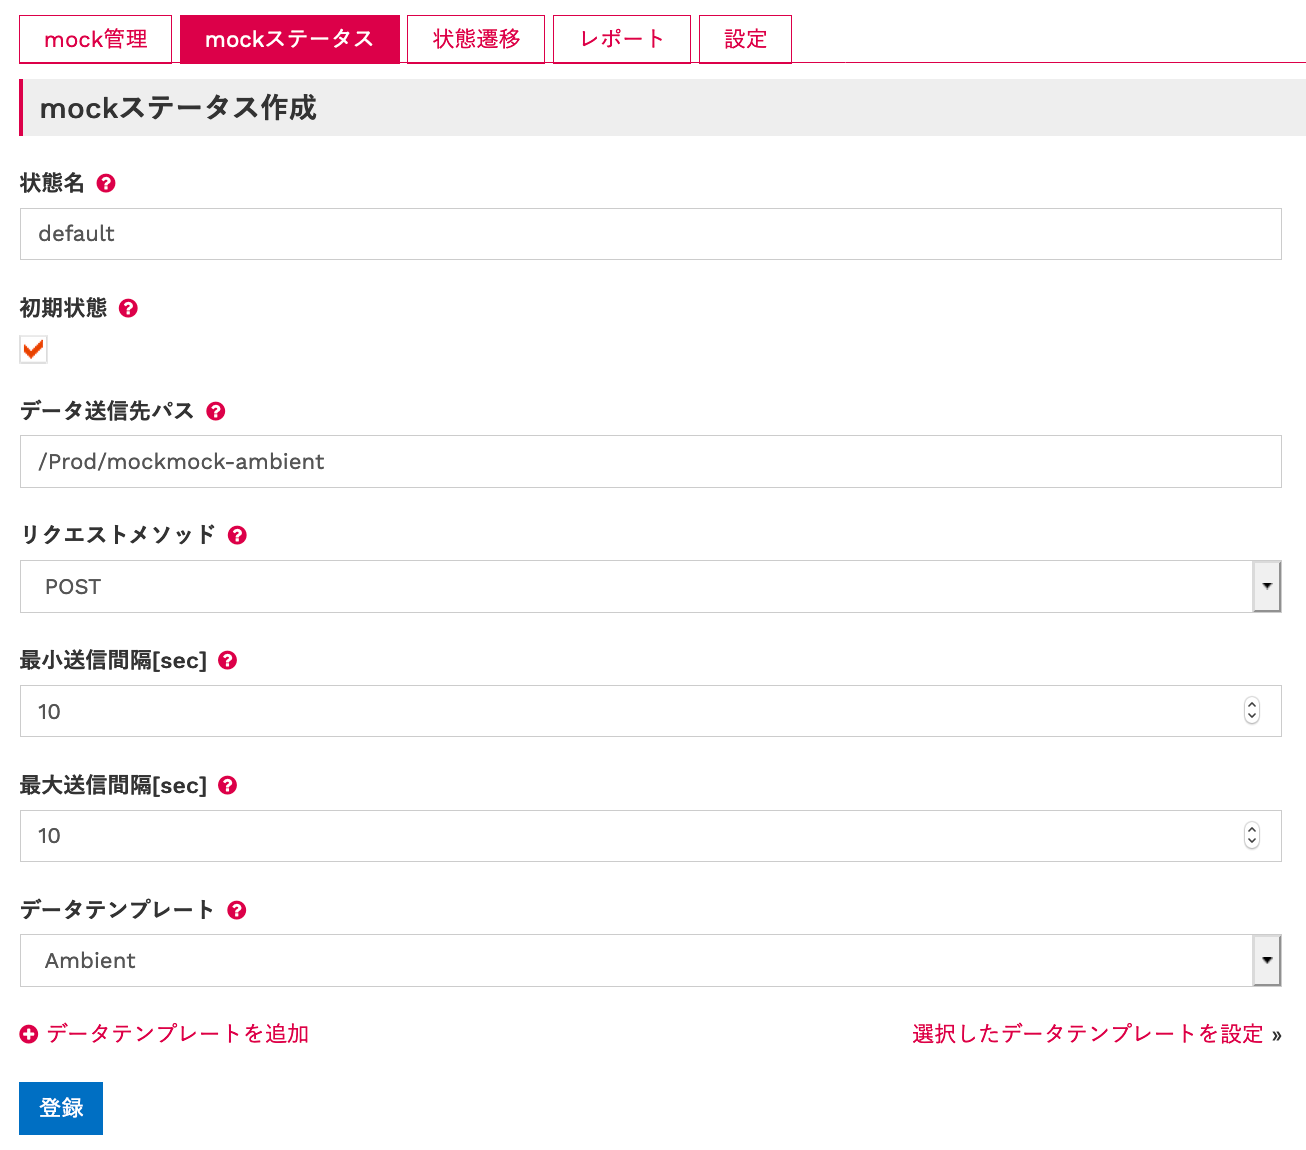Increment 最小送信間隔 using the stepper arrow
The height and width of the screenshot is (1150, 1306).
1251,705
